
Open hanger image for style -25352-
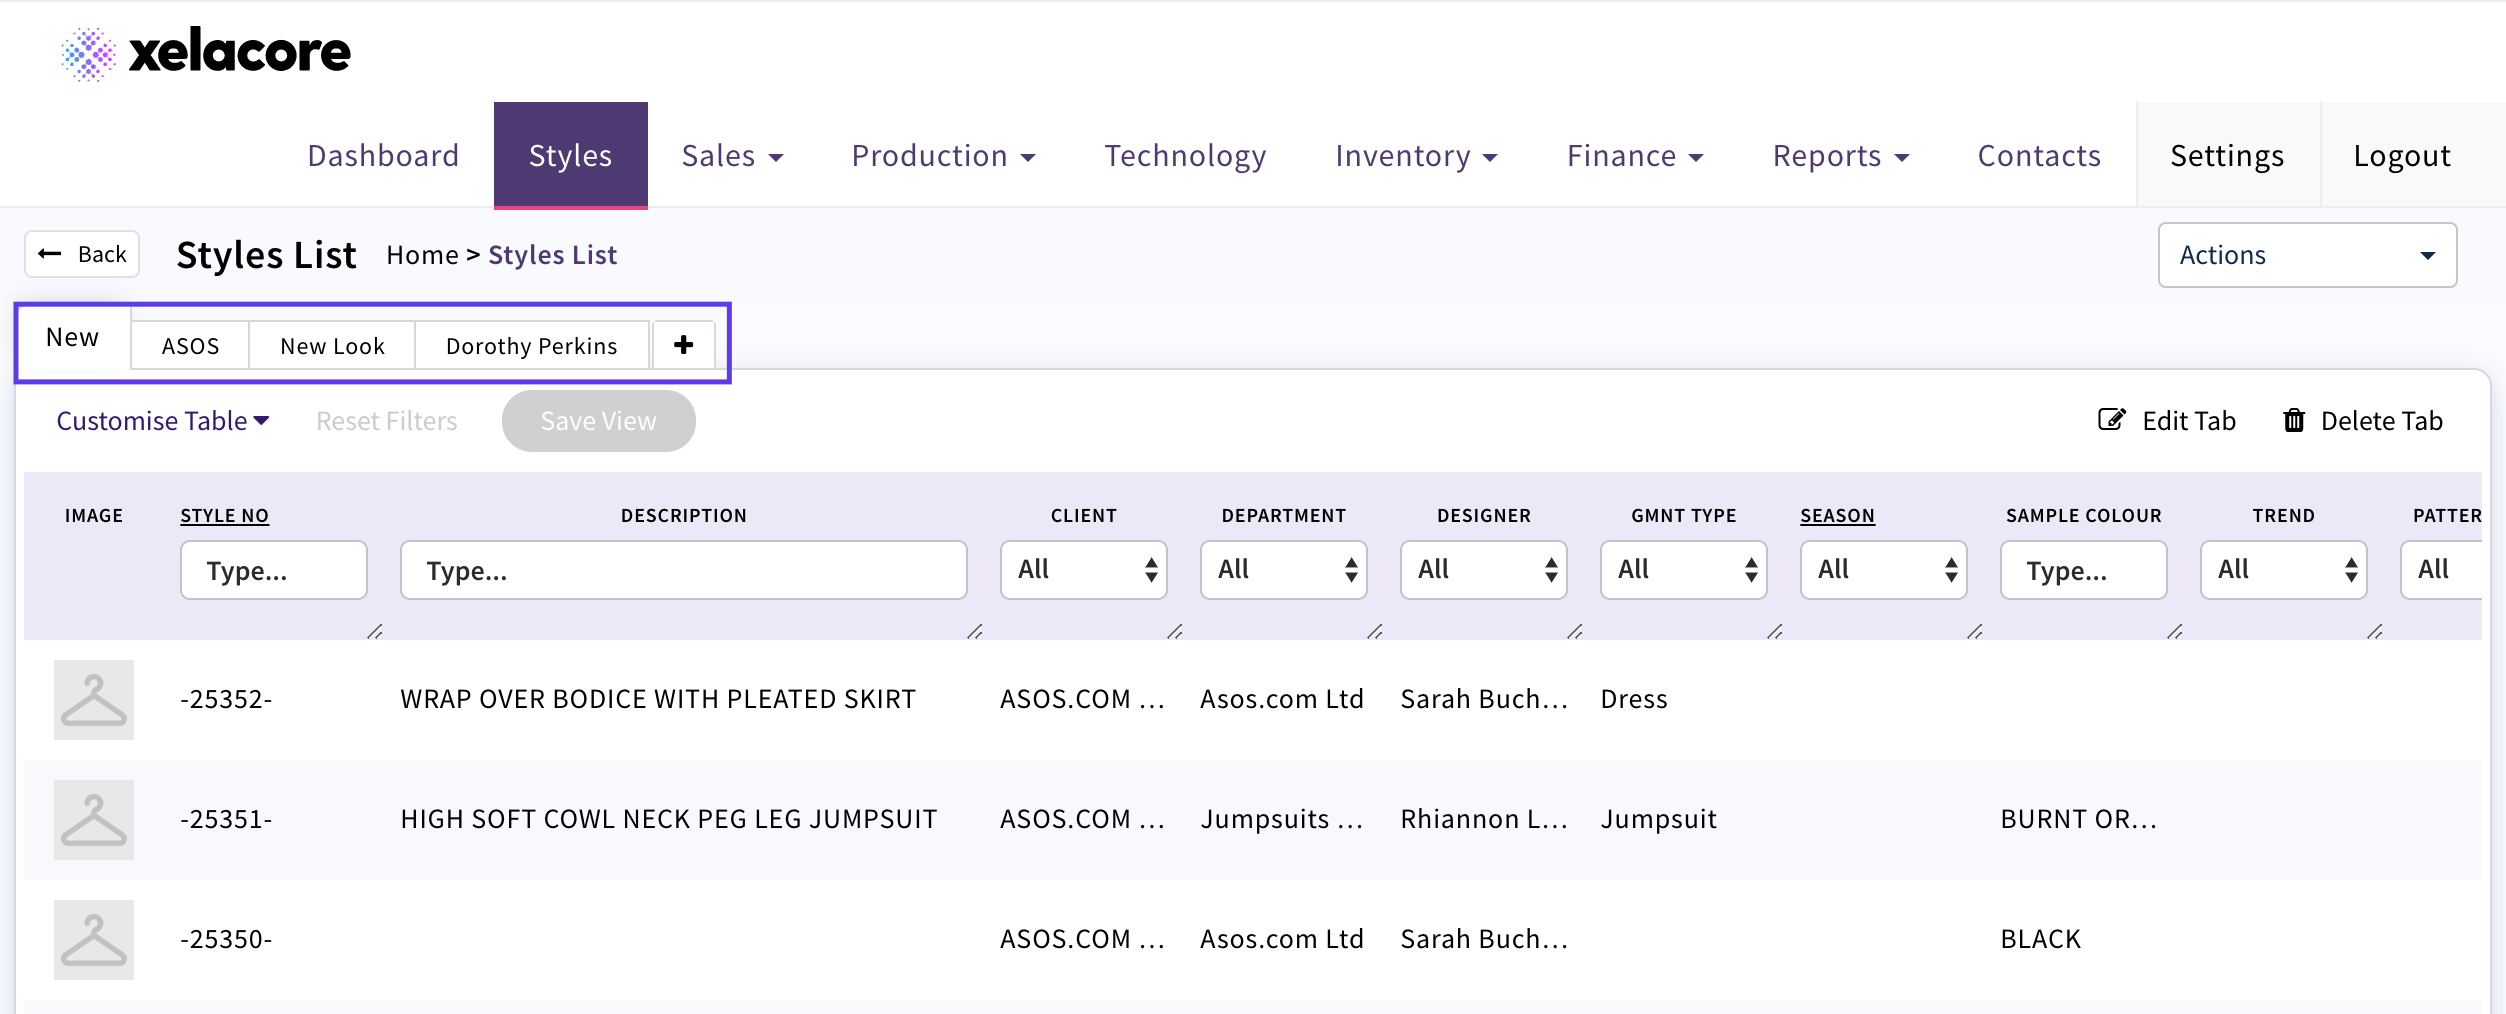point(94,700)
